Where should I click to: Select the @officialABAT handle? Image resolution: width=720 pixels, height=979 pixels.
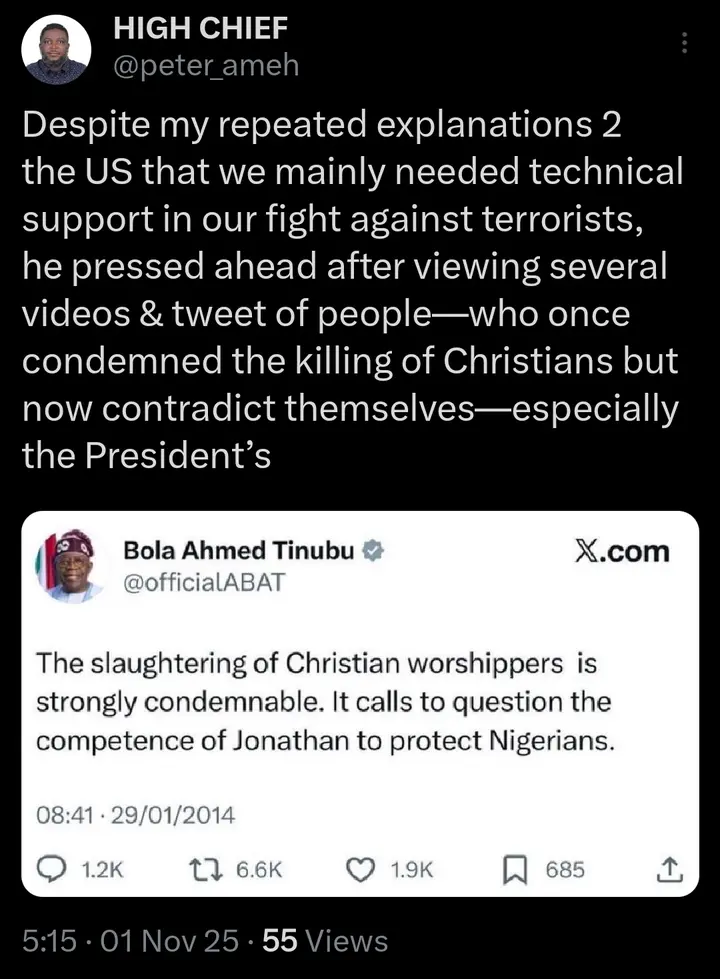[203, 582]
